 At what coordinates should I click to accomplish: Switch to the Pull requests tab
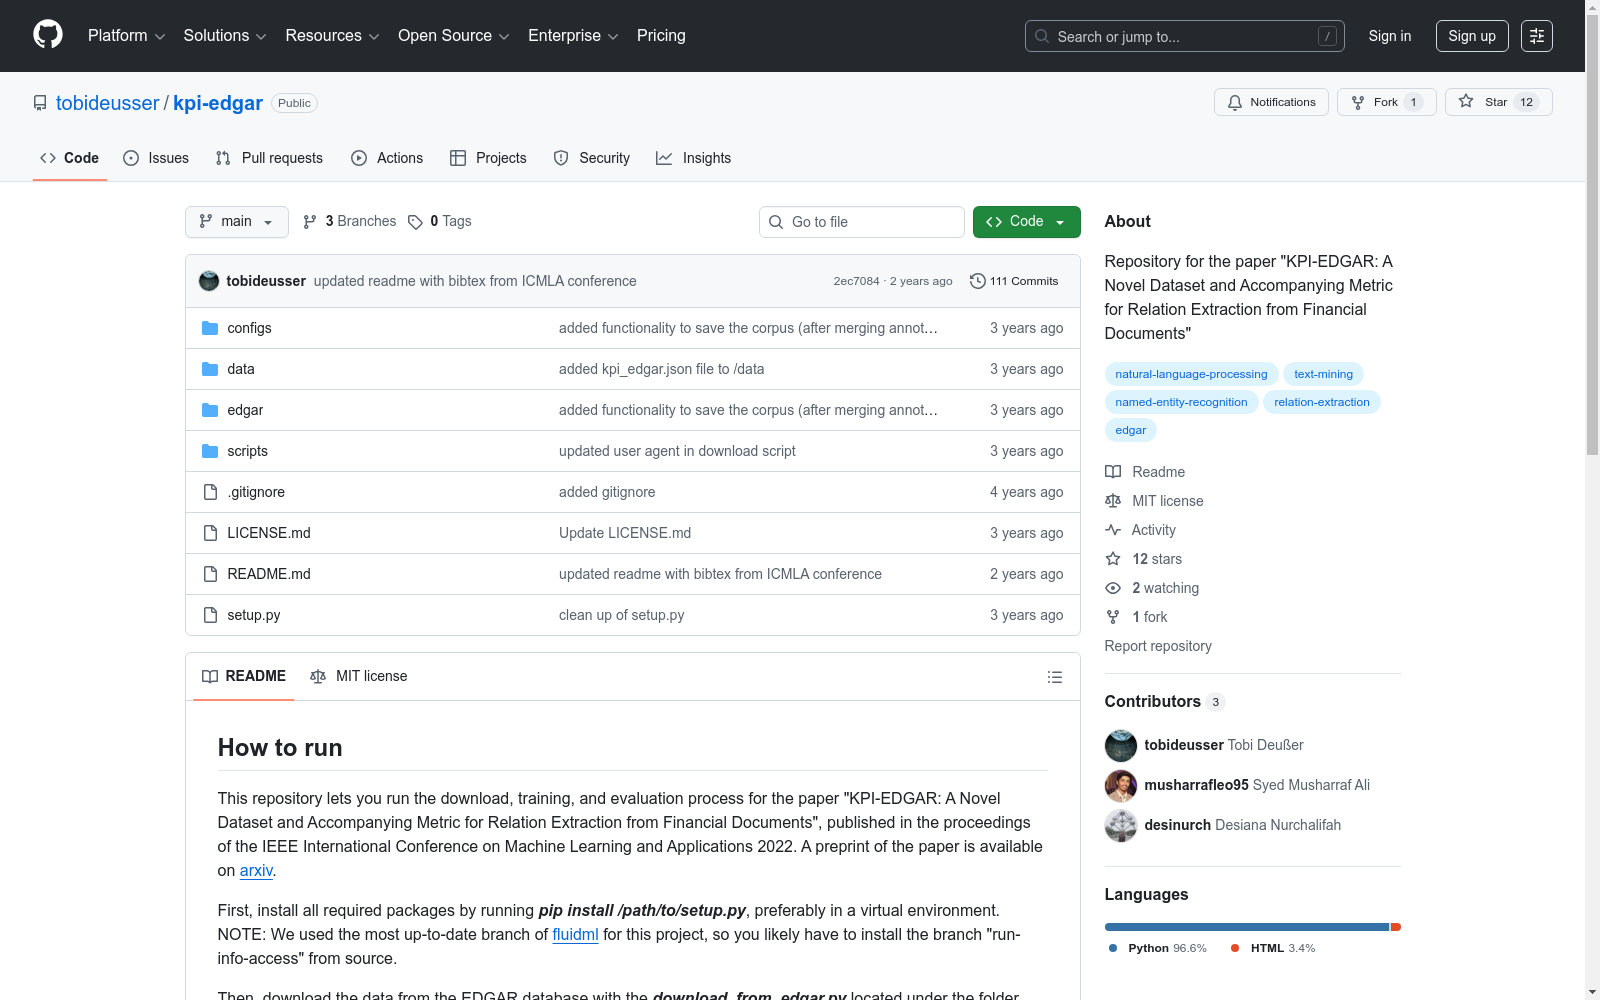[x=269, y=158]
